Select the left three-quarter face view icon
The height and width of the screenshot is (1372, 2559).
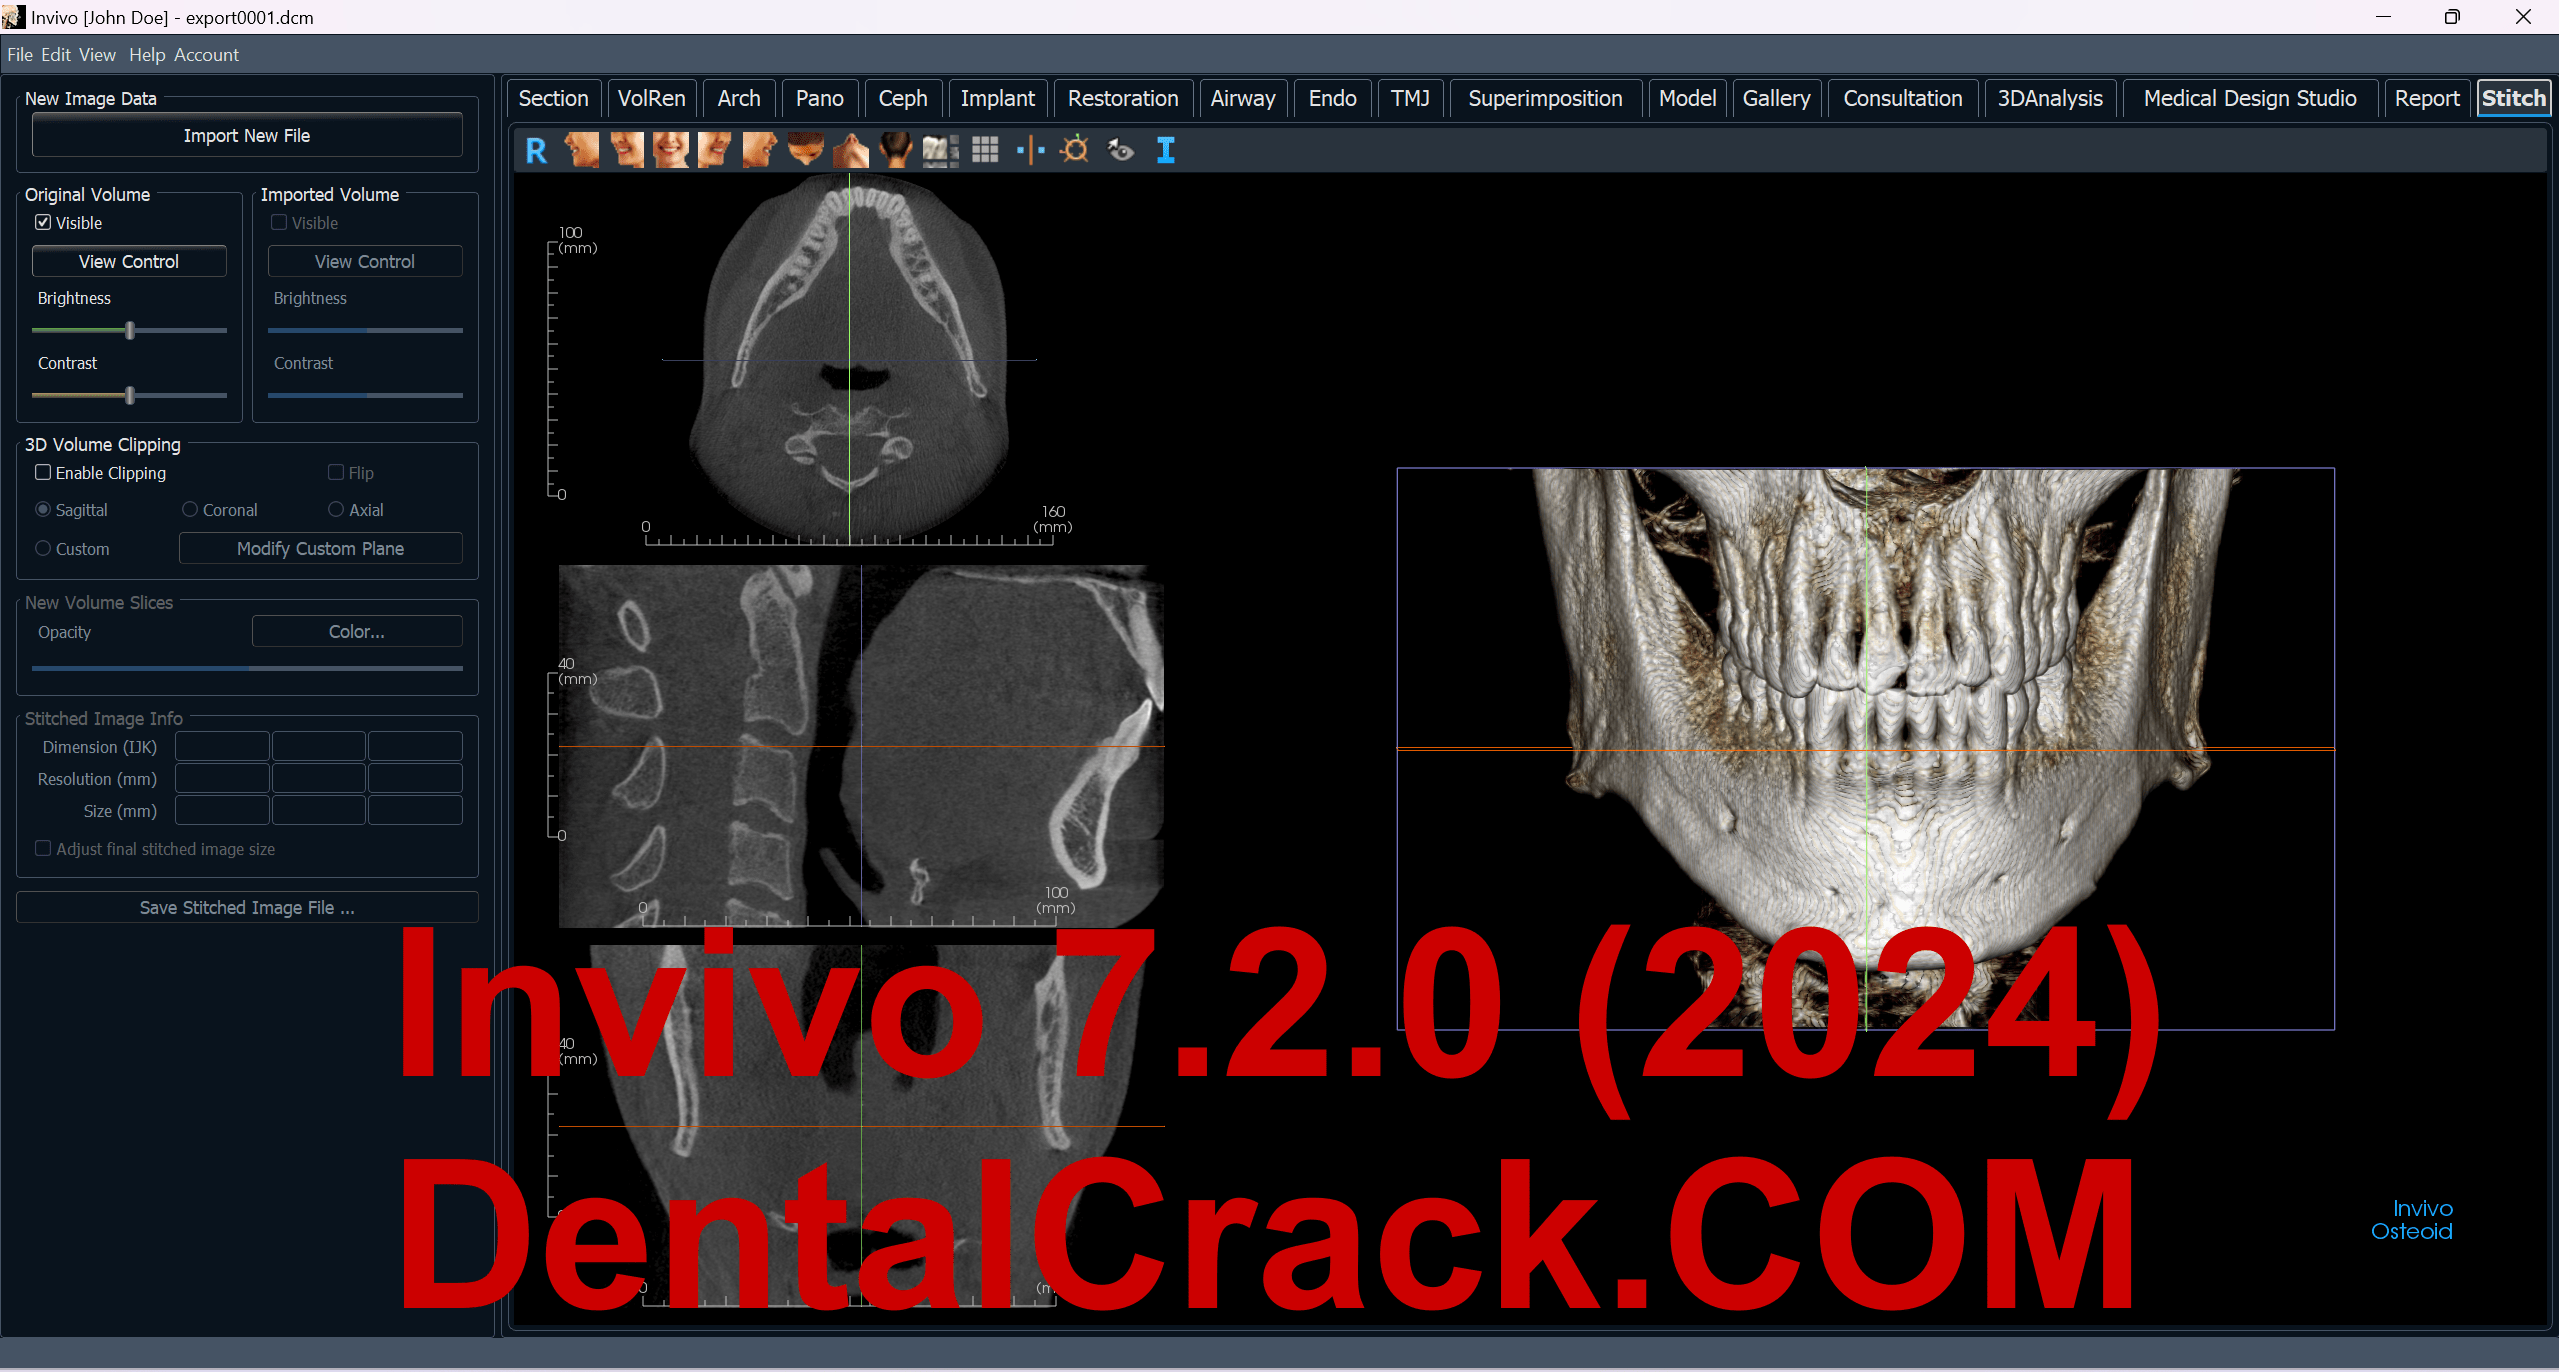click(627, 150)
